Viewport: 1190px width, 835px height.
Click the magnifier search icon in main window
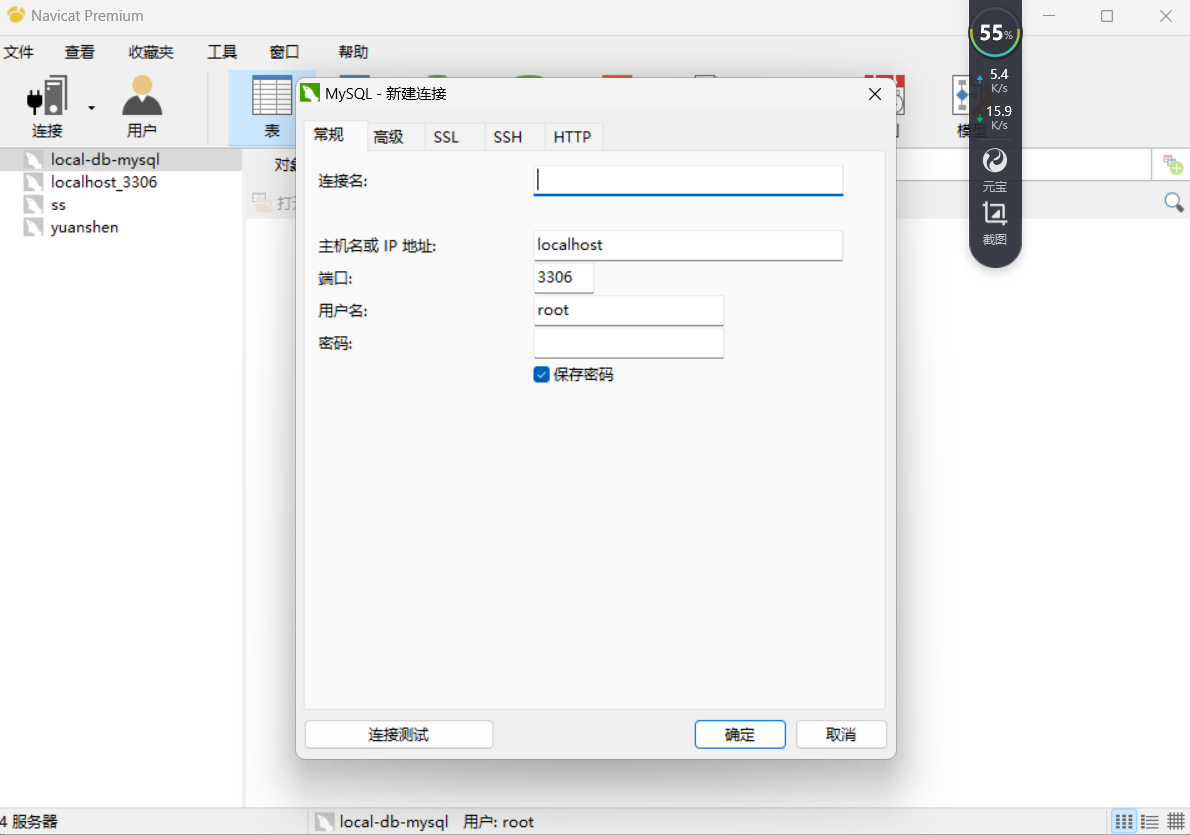pos(1173,202)
